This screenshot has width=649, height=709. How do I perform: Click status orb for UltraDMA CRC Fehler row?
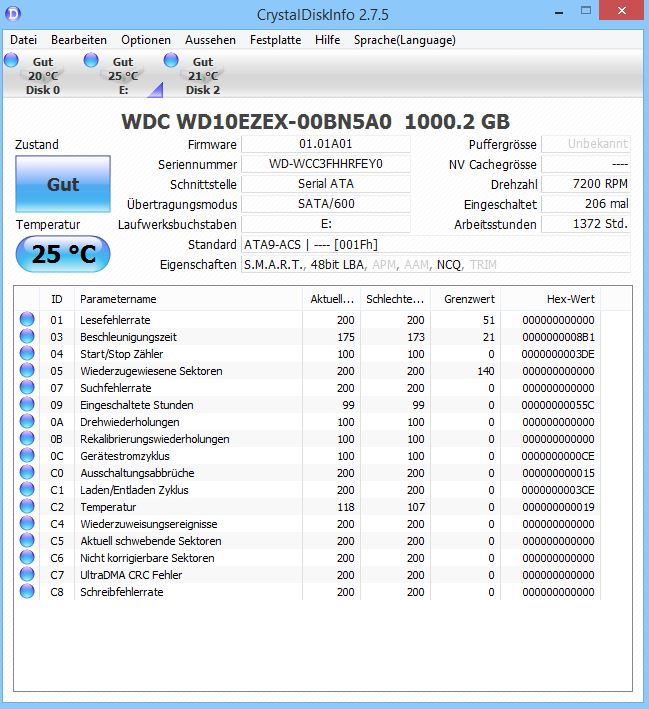27,574
